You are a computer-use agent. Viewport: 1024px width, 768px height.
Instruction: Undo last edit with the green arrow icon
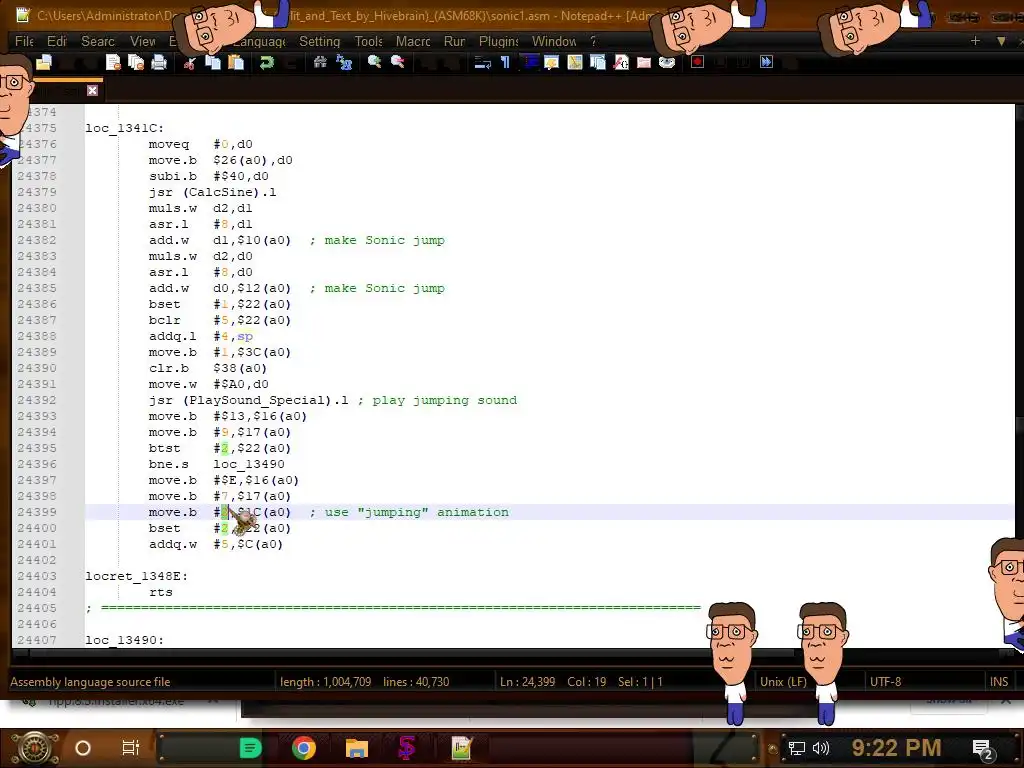tap(266, 63)
